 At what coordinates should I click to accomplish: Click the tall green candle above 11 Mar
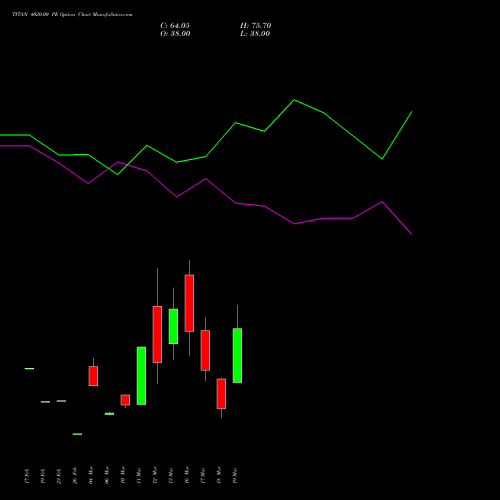click(141, 376)
